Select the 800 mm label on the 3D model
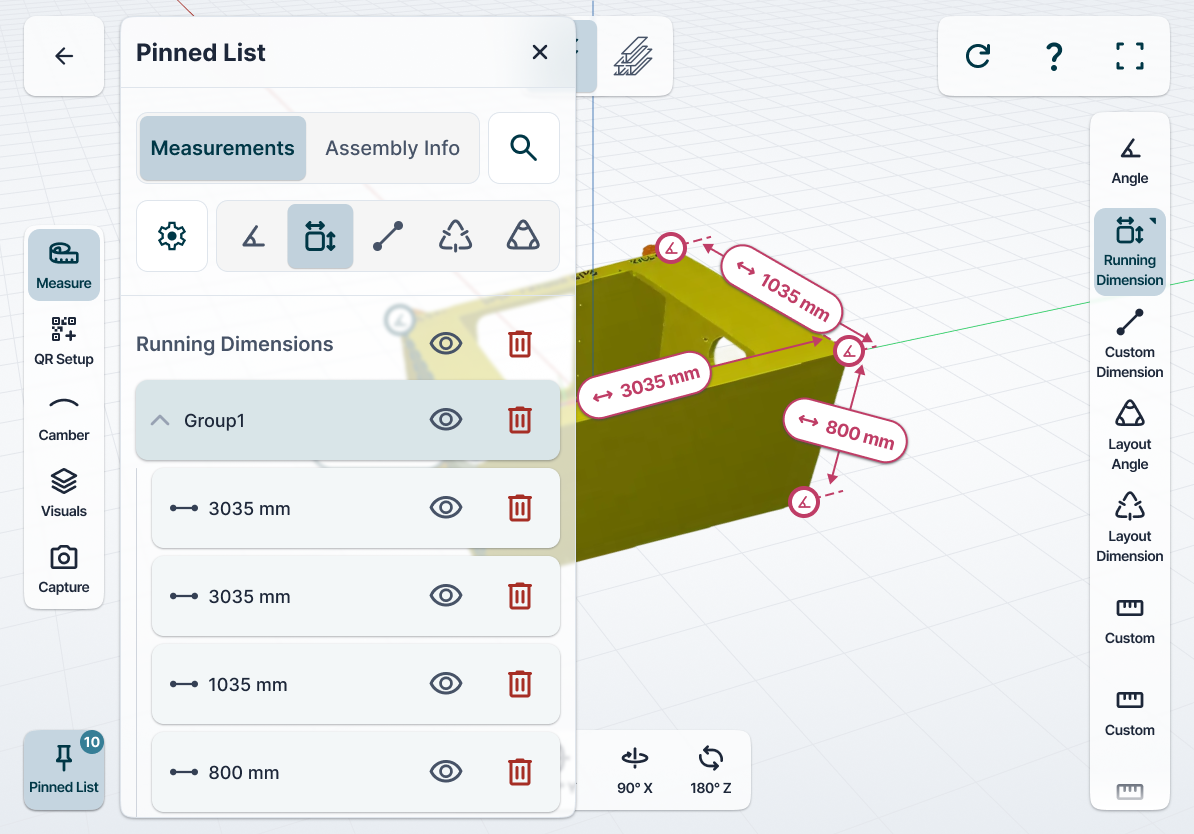This screenshot has height=834, width=1194. coord(845,430)
